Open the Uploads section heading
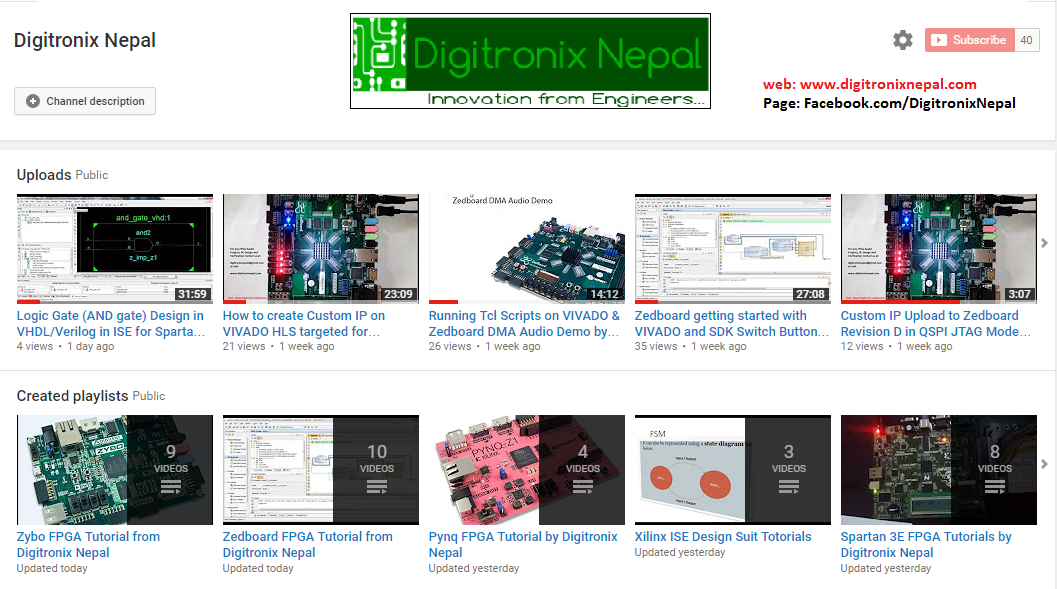Image resolution: width=1057 pixels, height=589 pixels. coord(44,175)
